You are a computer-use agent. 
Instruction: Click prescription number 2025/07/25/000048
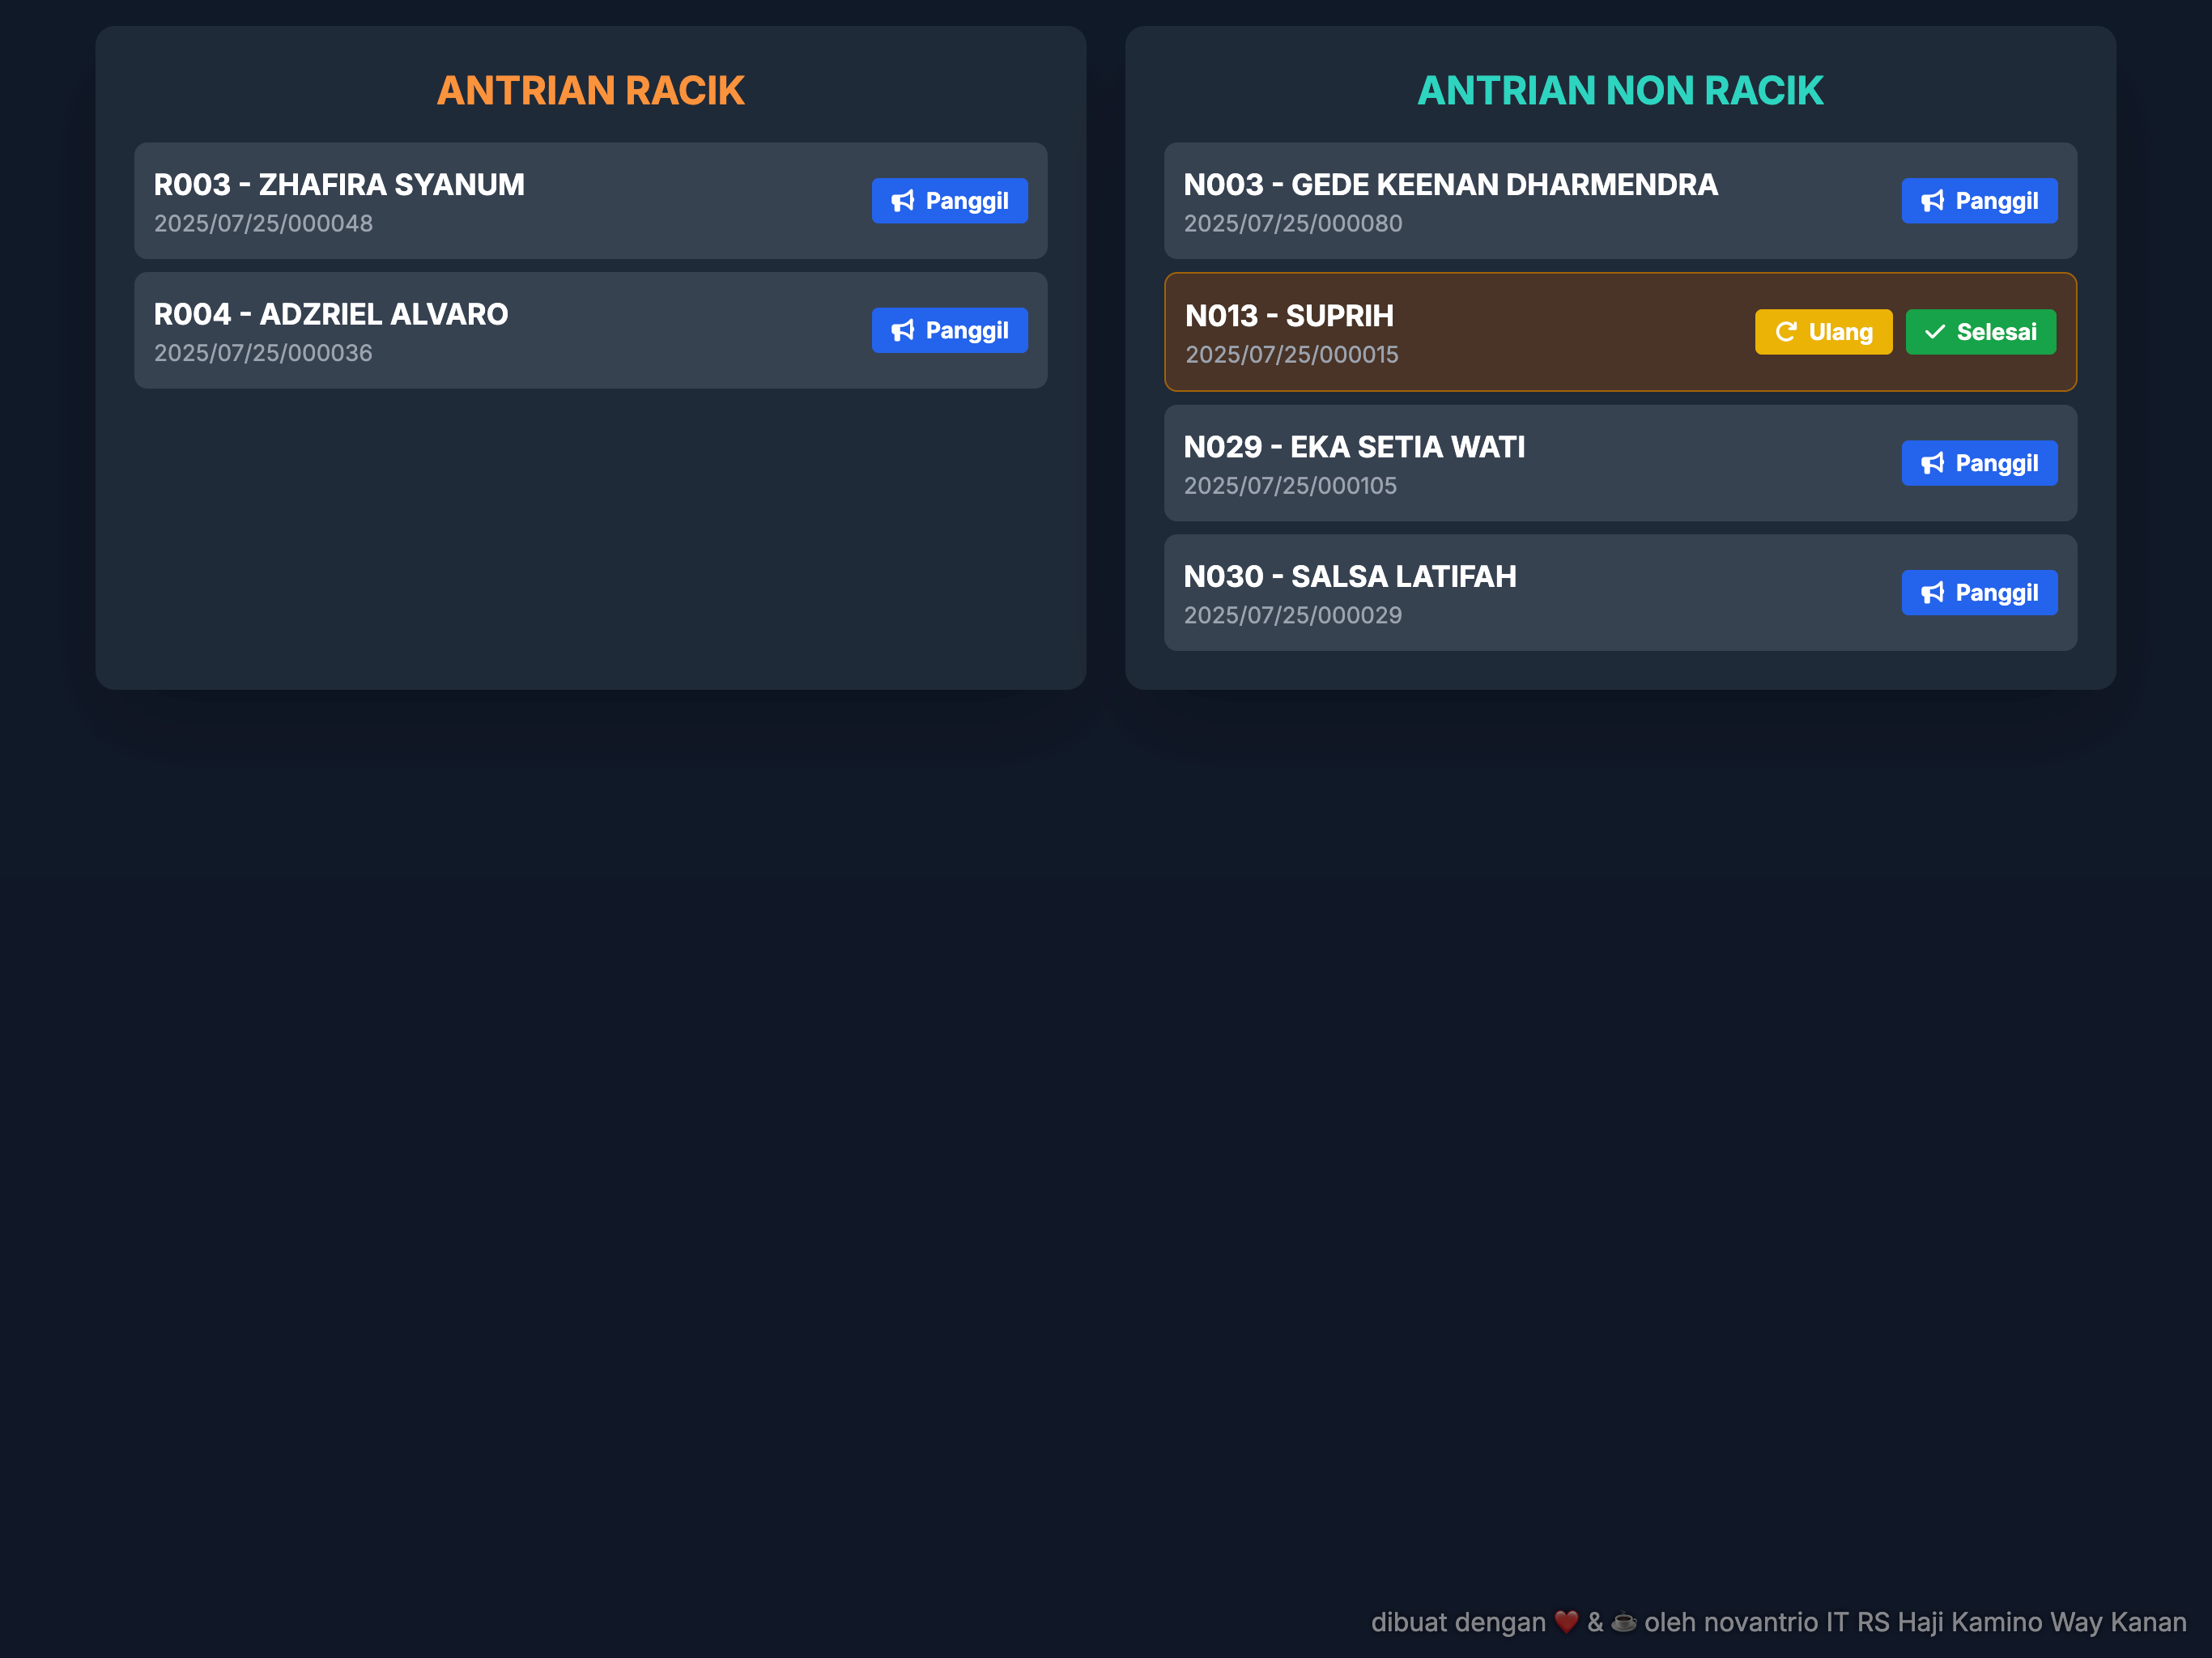[x=263, y=224]
